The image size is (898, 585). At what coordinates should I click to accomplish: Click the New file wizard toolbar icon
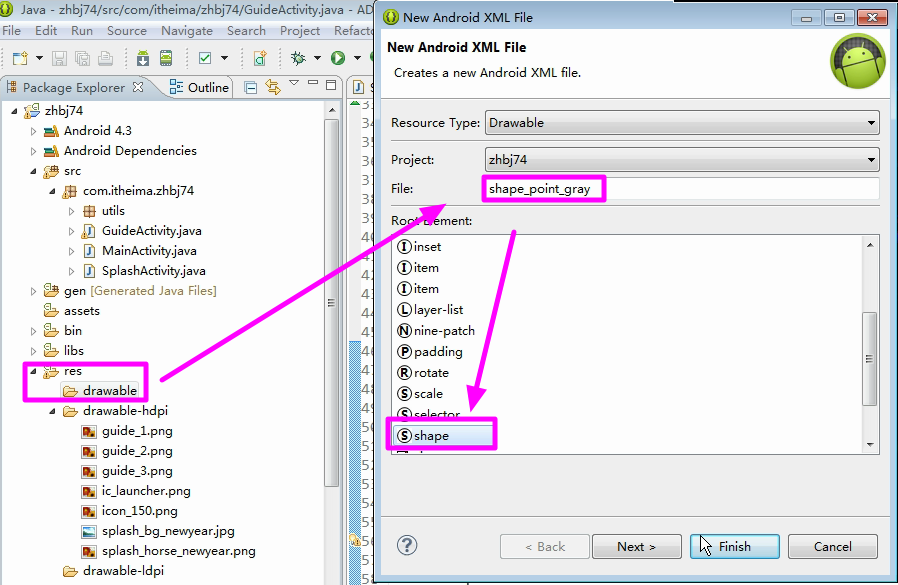[x=21, y=58]
